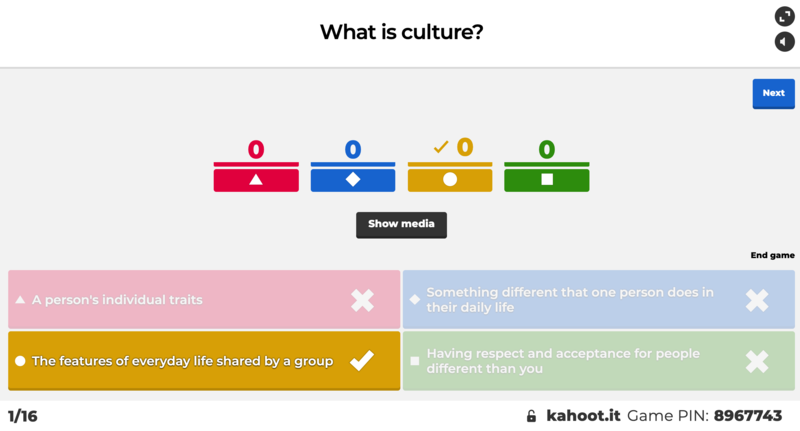This screenshot has width=800, height=431.
Task: End game link on right
Action: 772,255
